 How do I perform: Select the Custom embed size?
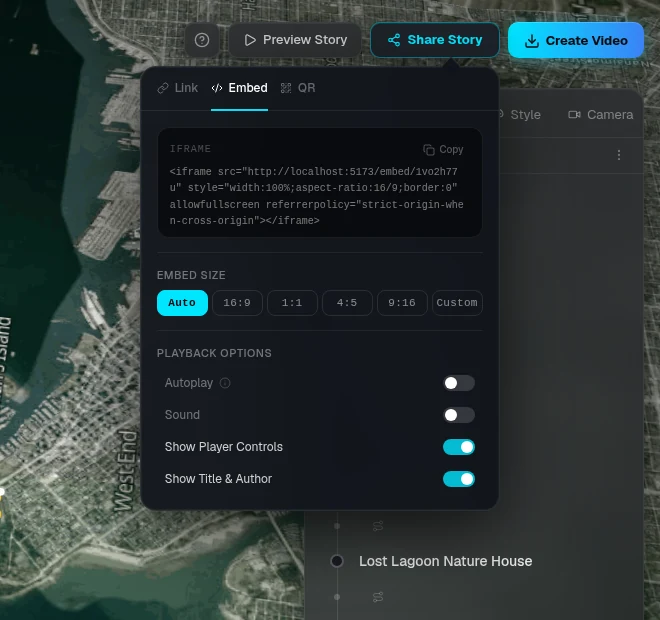pyautogui.click(x=457, y=303)
